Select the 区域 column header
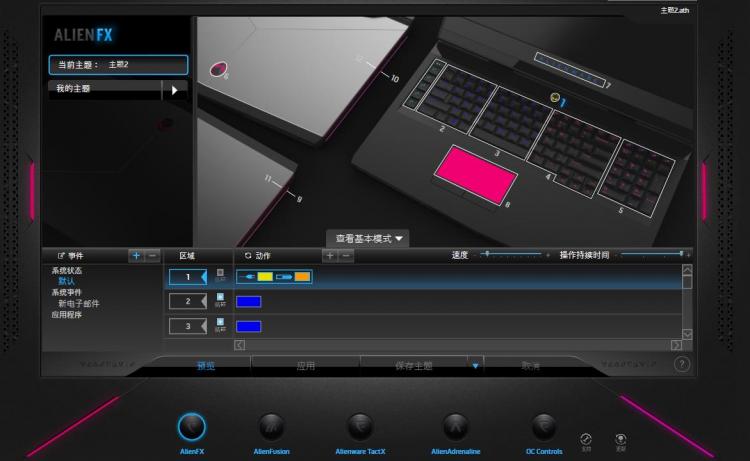750x461 pixels. [187, 256]
